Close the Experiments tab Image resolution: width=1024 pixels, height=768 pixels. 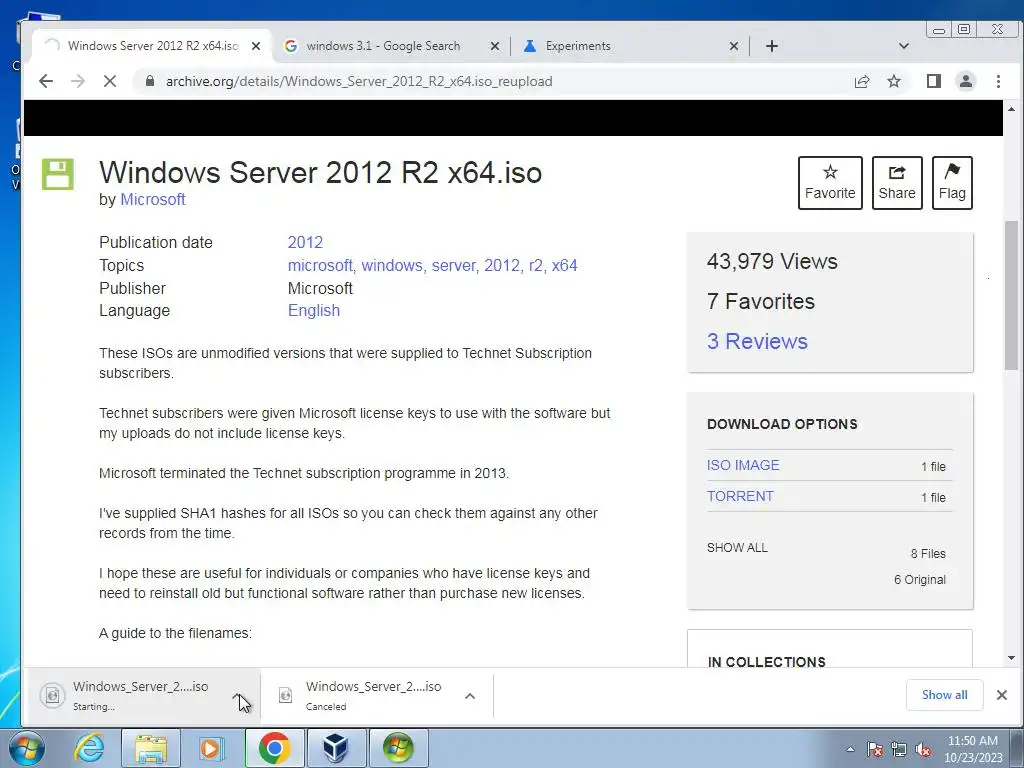pos(734,46)
